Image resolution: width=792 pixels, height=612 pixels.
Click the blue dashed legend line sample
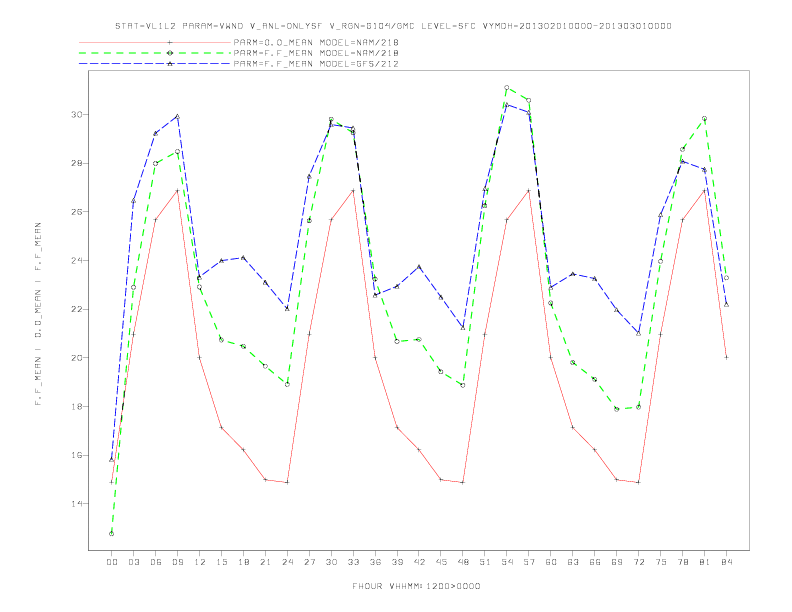155,64
